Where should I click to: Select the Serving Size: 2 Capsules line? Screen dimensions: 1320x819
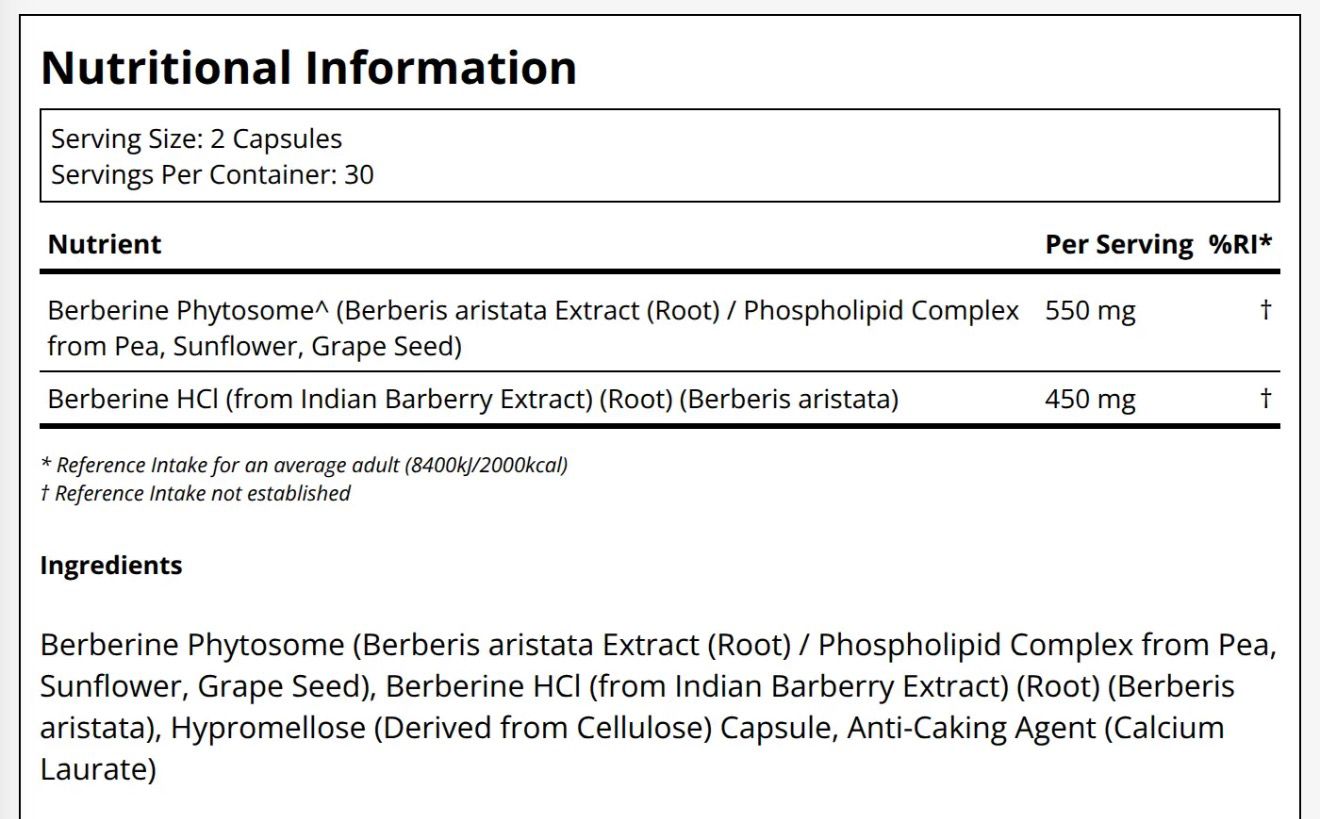tap(196, 139)
